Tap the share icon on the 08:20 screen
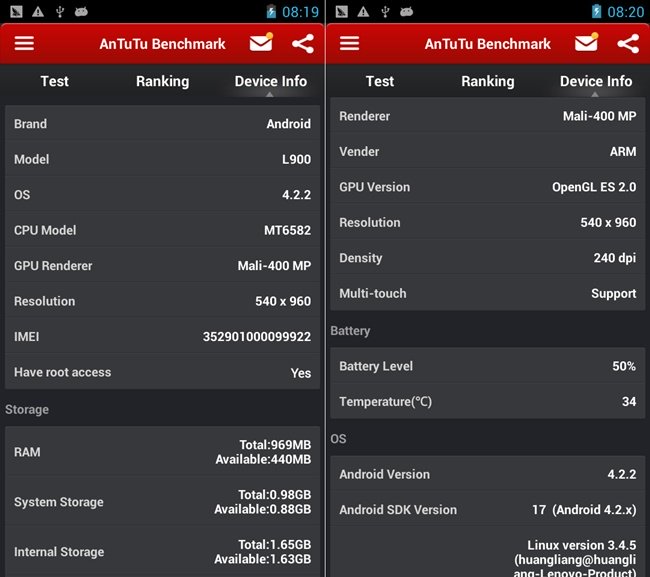This screenshot has width=650, height=577. 628,44
